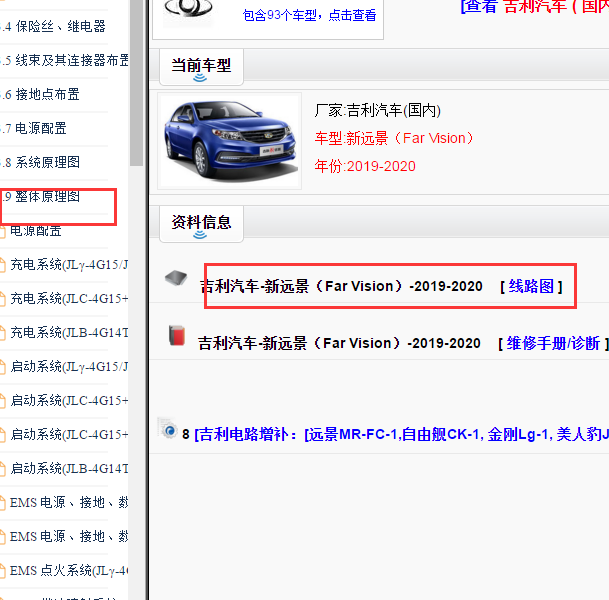Select the 资料信息 tab header

[201, 224]
